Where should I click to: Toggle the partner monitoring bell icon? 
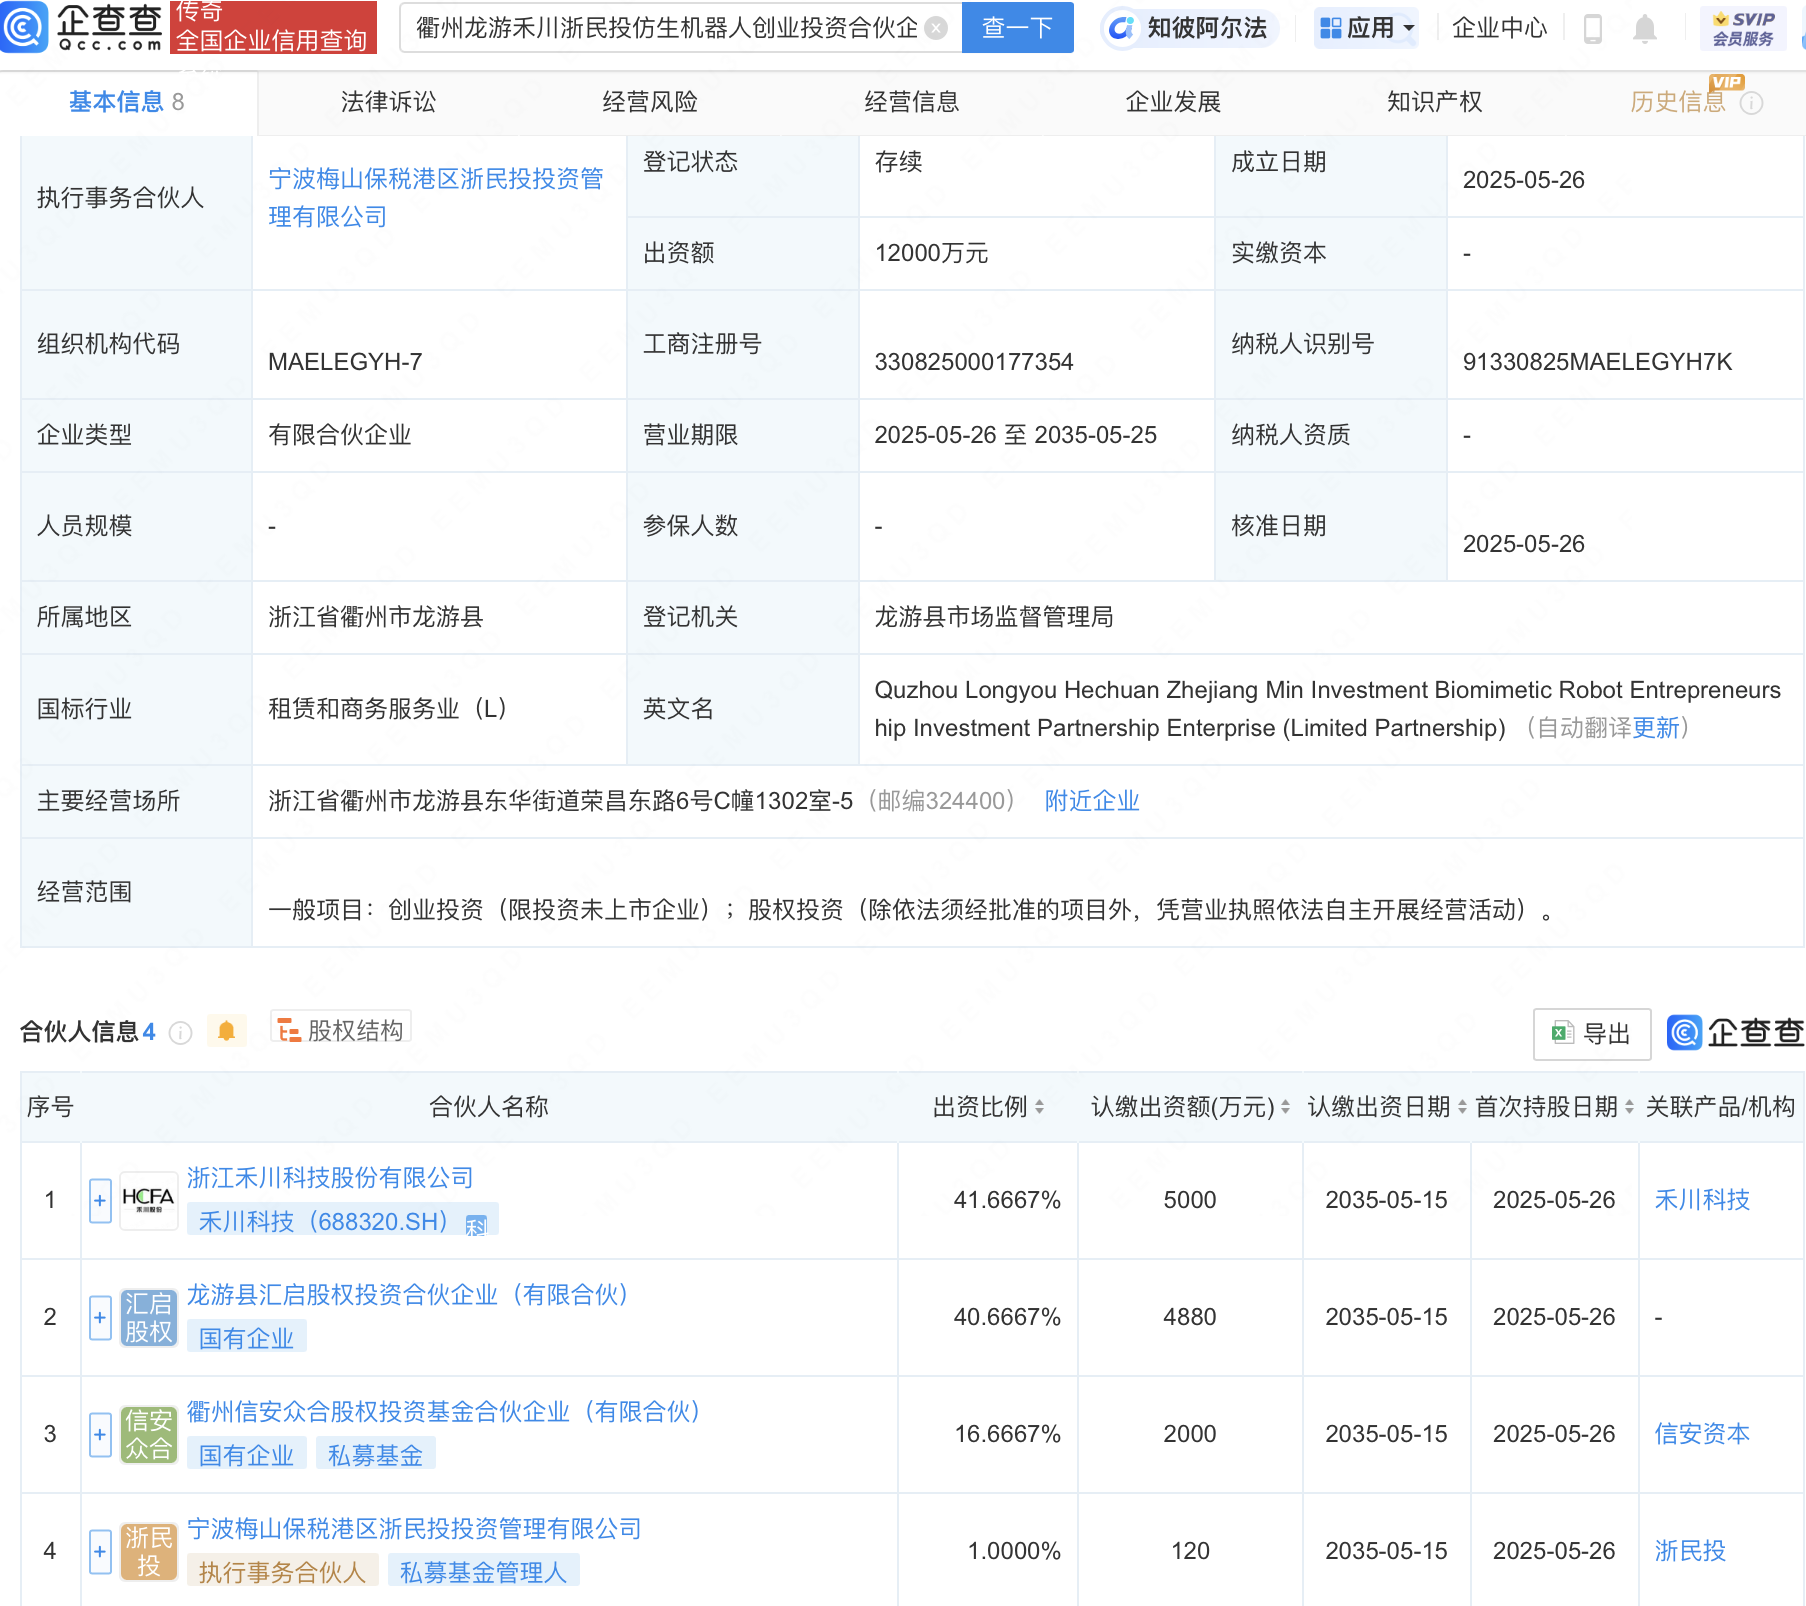point(226,1031)
